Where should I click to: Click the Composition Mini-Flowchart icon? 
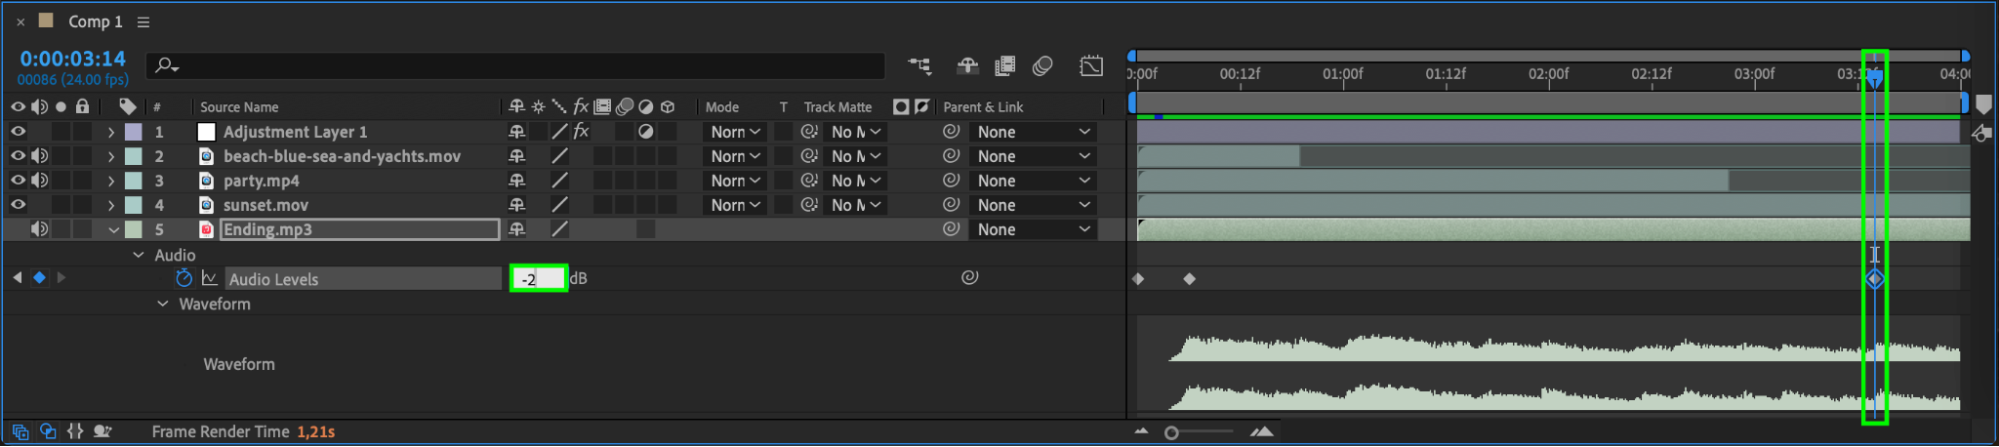tap(919, 66)
